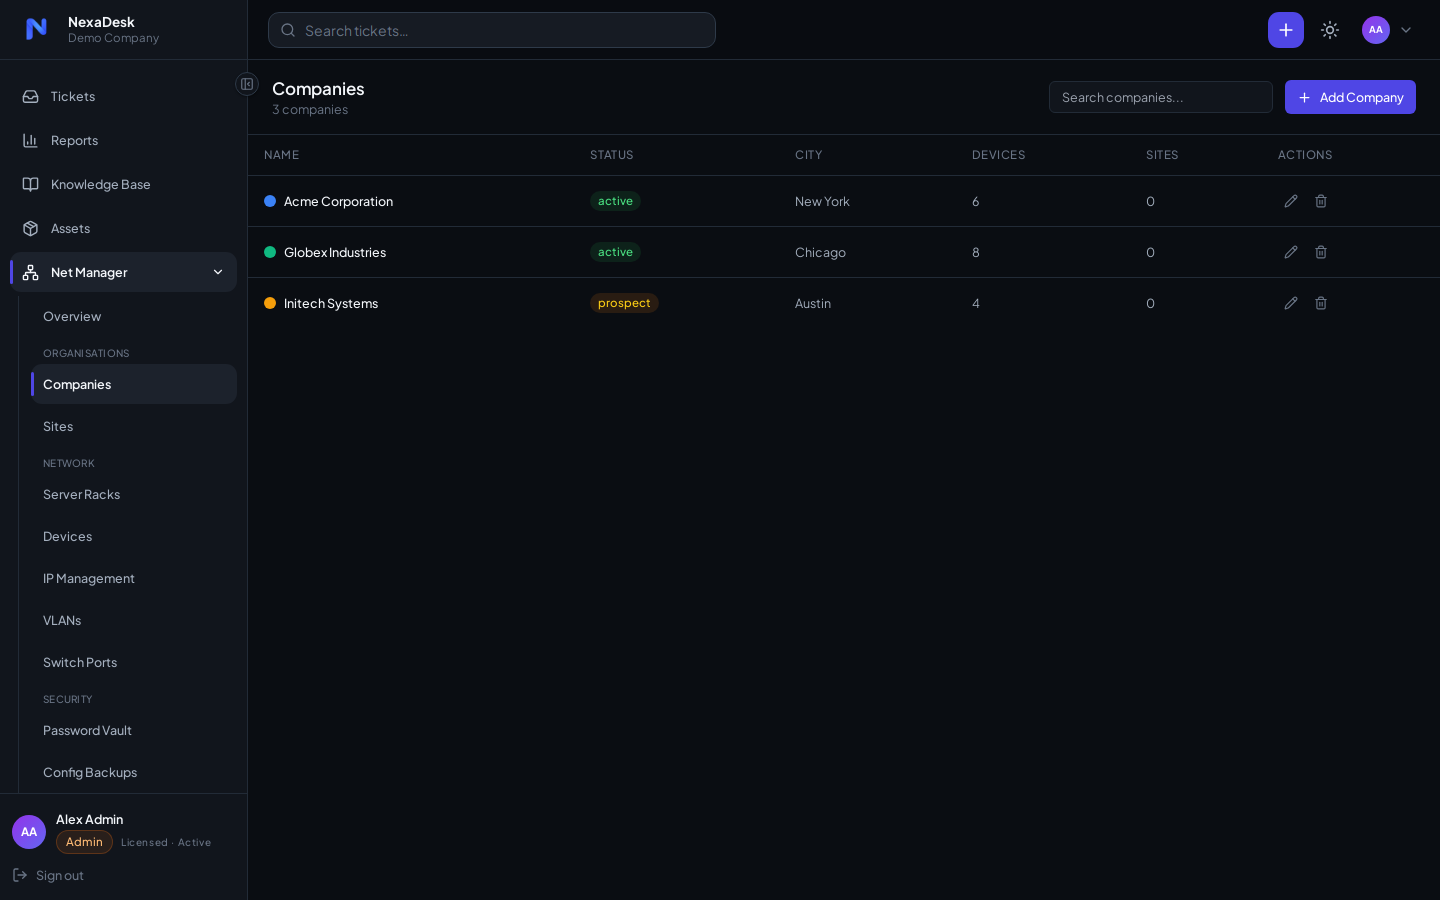Collapse the Net Manager section chevron

coord(218,272)
